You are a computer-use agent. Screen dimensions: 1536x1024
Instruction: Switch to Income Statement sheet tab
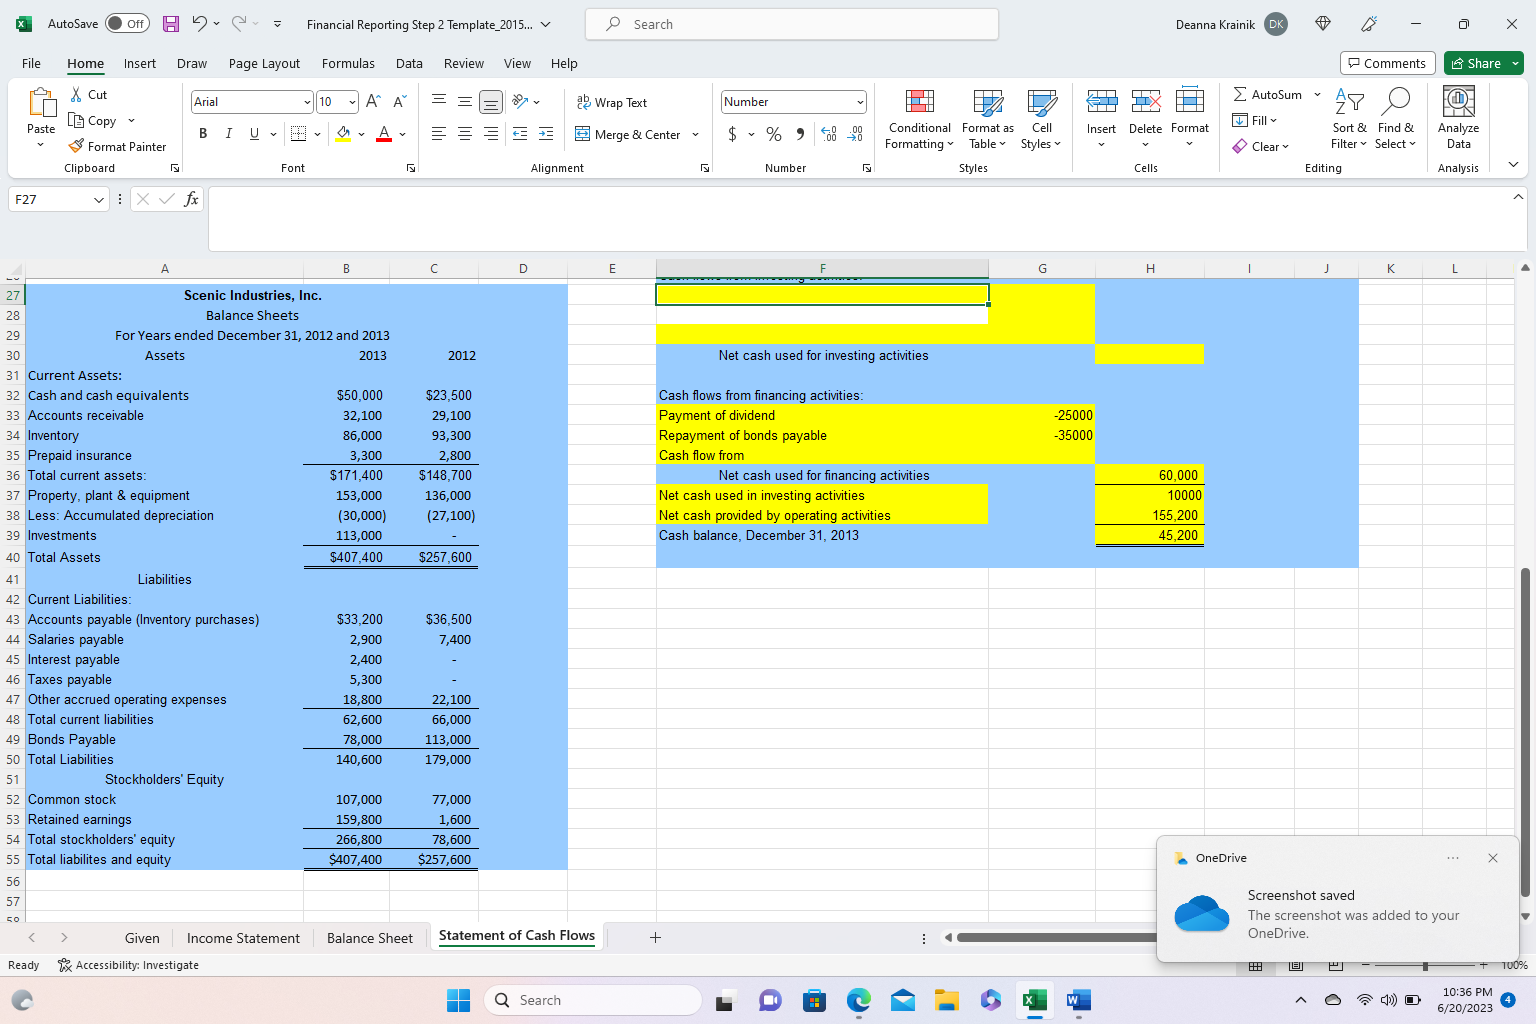tap(243, 938)
